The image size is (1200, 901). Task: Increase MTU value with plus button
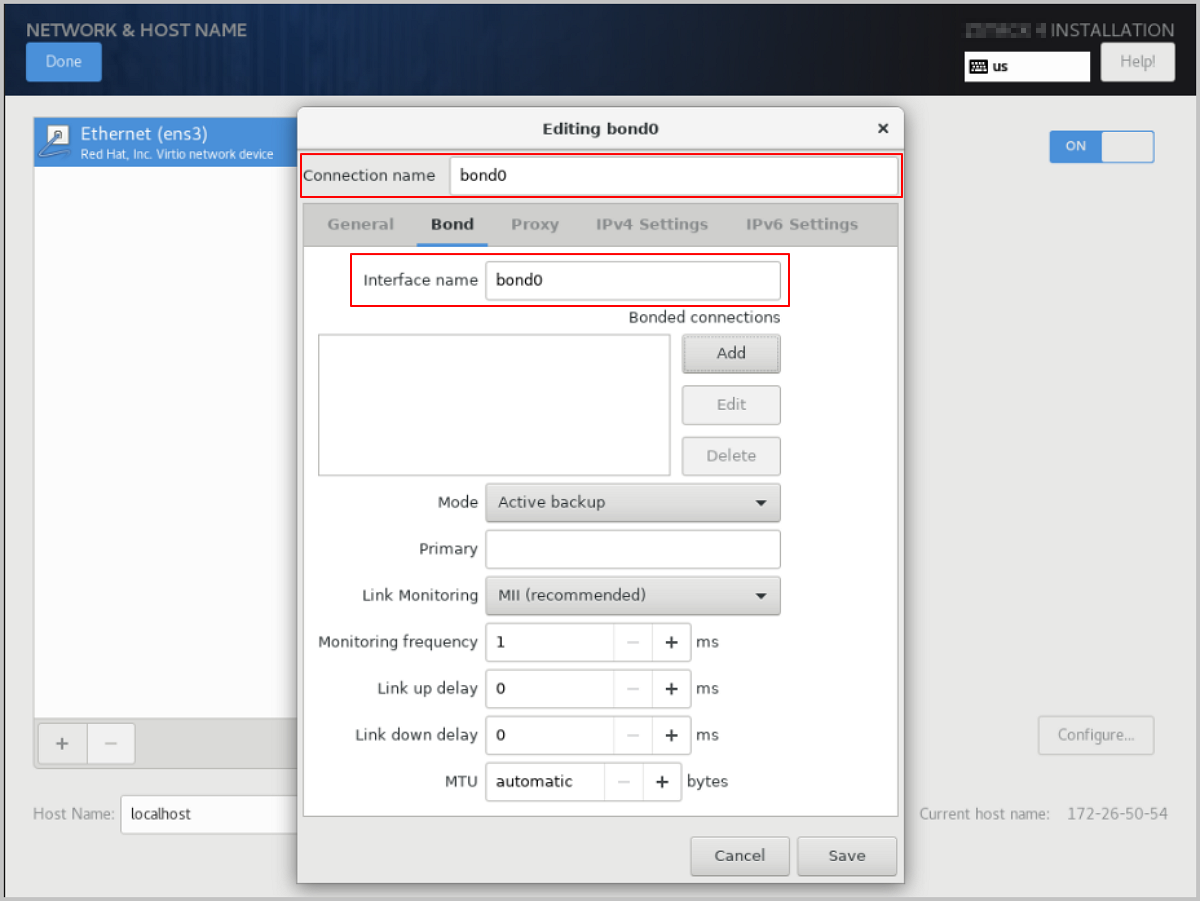[661, 782]
